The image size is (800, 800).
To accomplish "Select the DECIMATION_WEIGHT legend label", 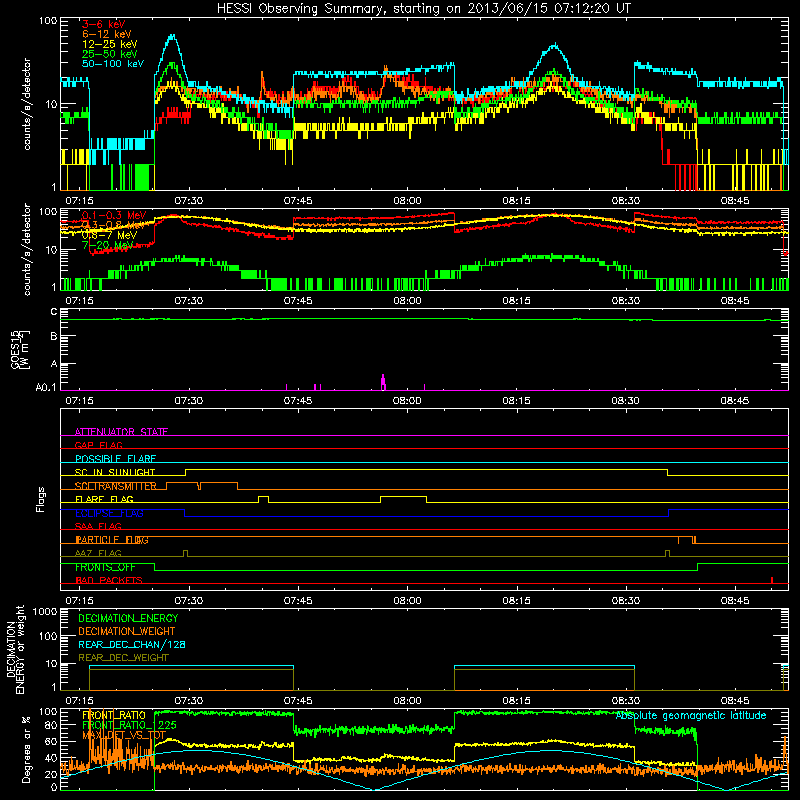I will [x=127, y=631].
